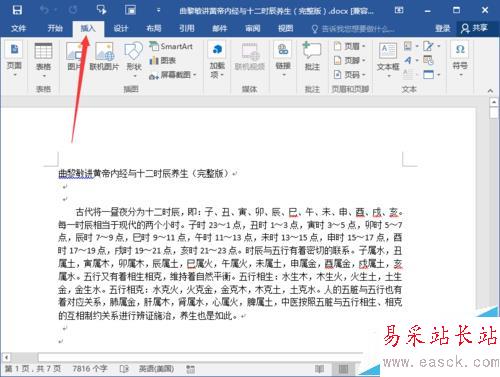Click the vertical scrollbar up arrow

point(494,101)
